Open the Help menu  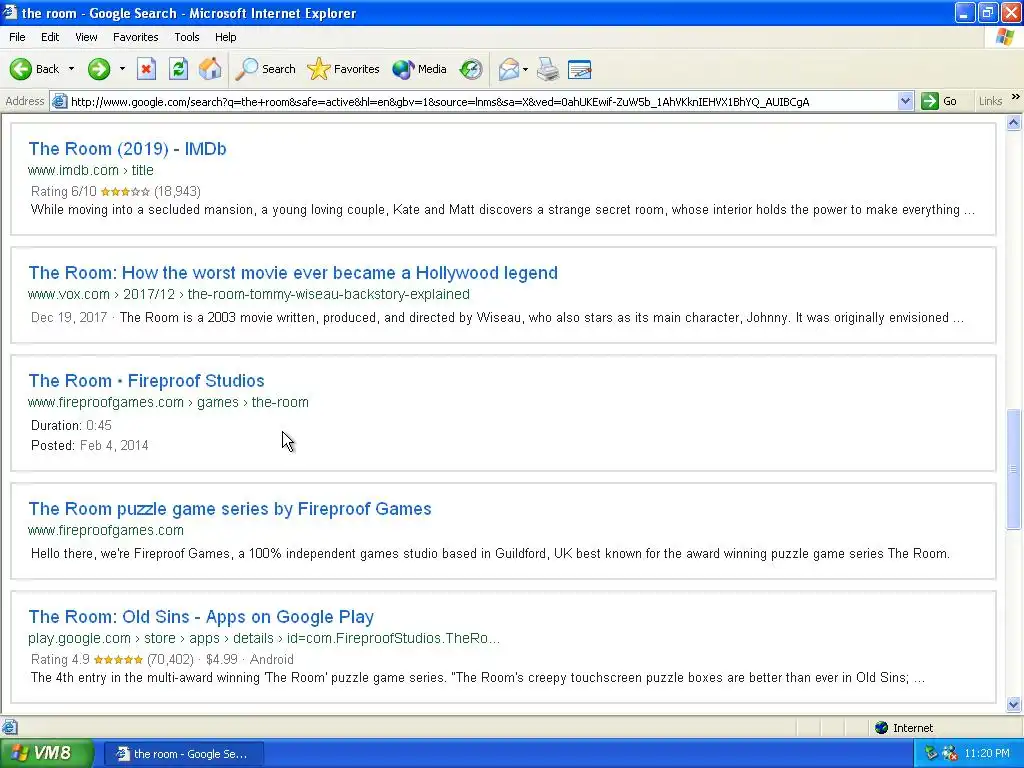[225, 37]
